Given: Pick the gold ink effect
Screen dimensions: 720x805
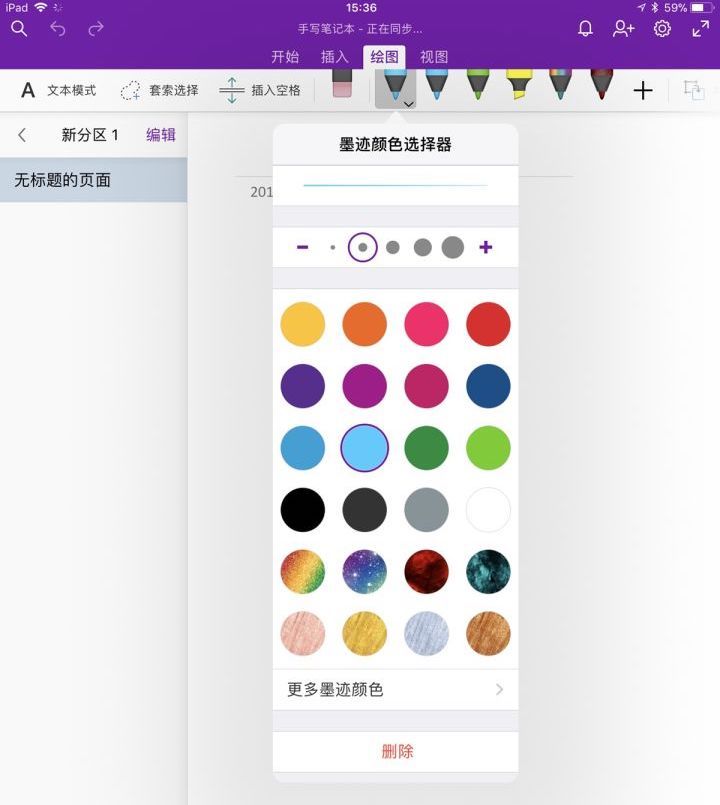Looking at the screenshot, I should coord(365,634).
